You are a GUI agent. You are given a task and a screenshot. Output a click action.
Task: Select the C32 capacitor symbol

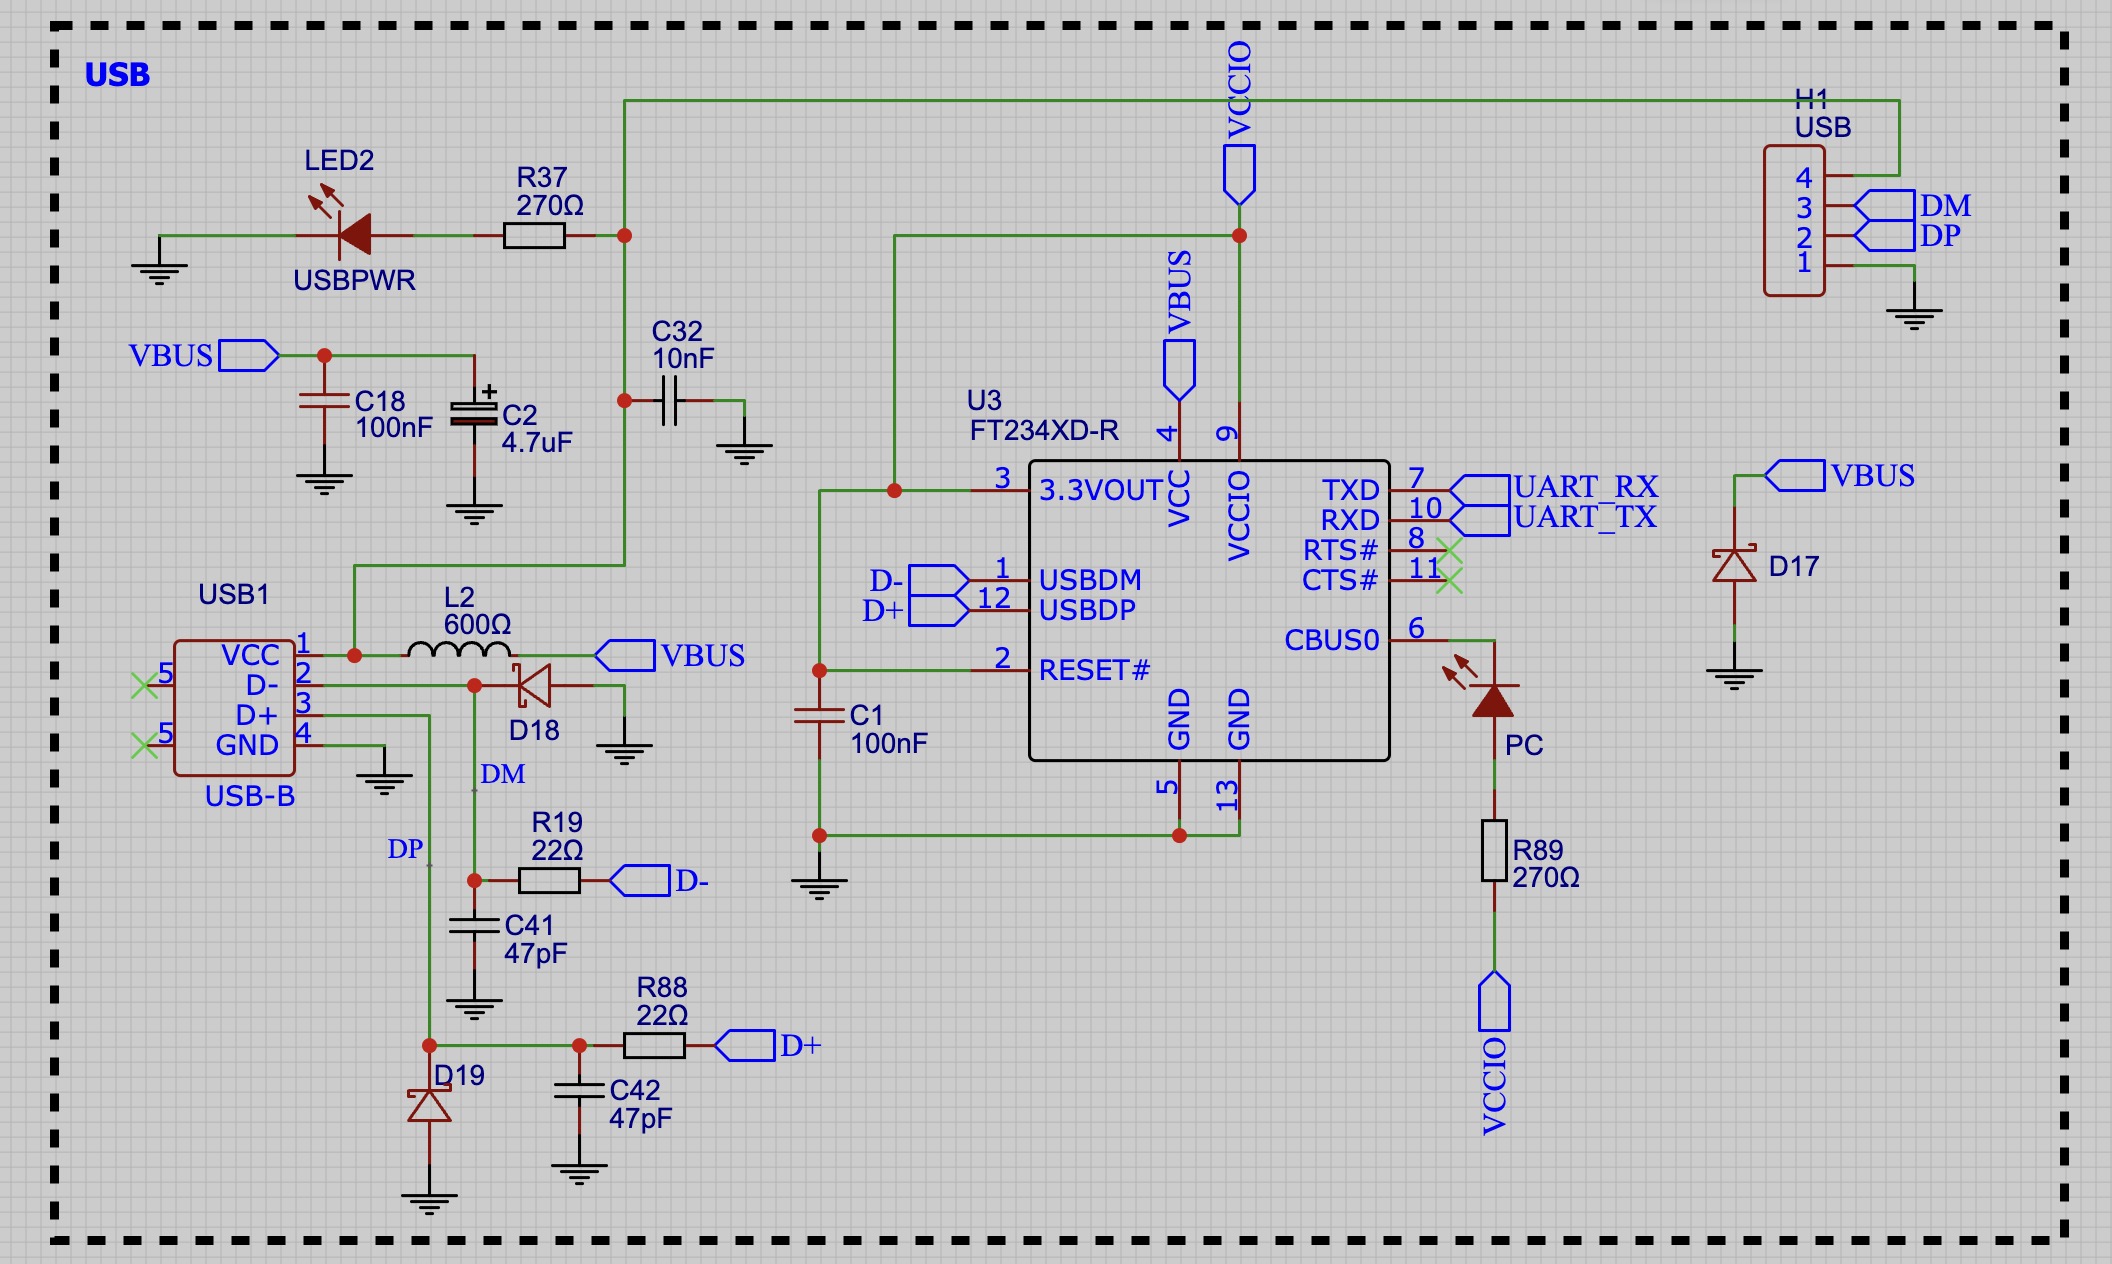pyautogui.click(x=669, y=401)
